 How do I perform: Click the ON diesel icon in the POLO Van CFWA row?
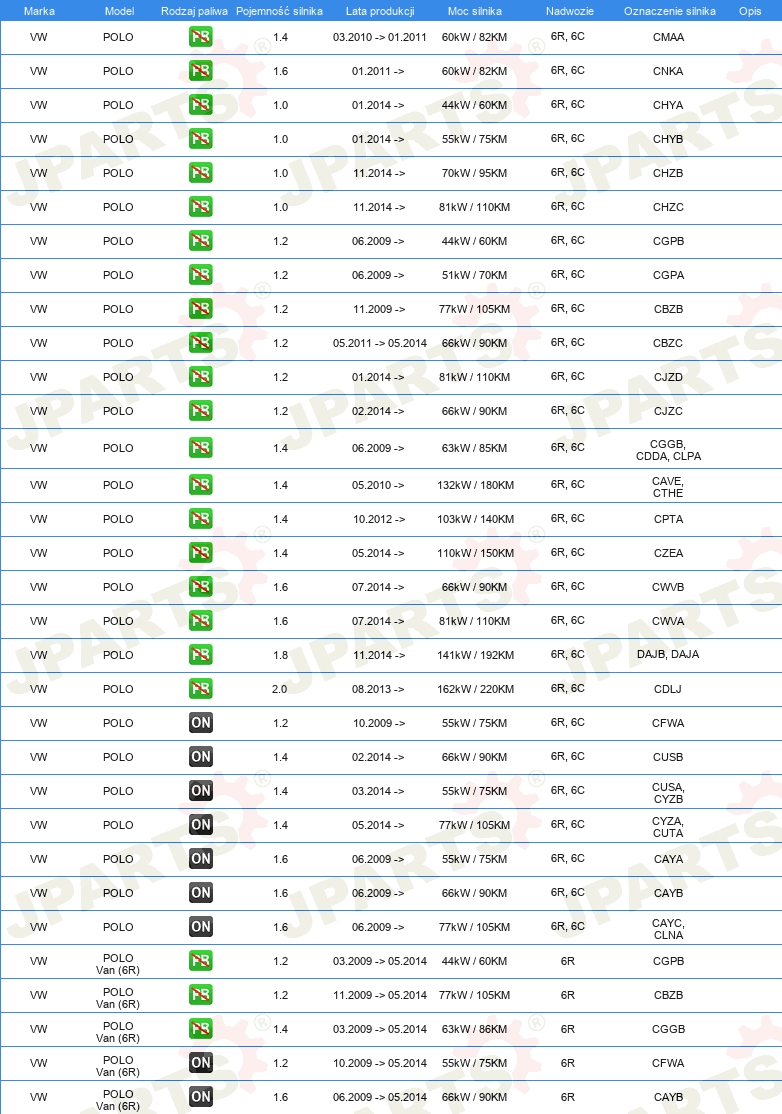[x=201, y=1063]
